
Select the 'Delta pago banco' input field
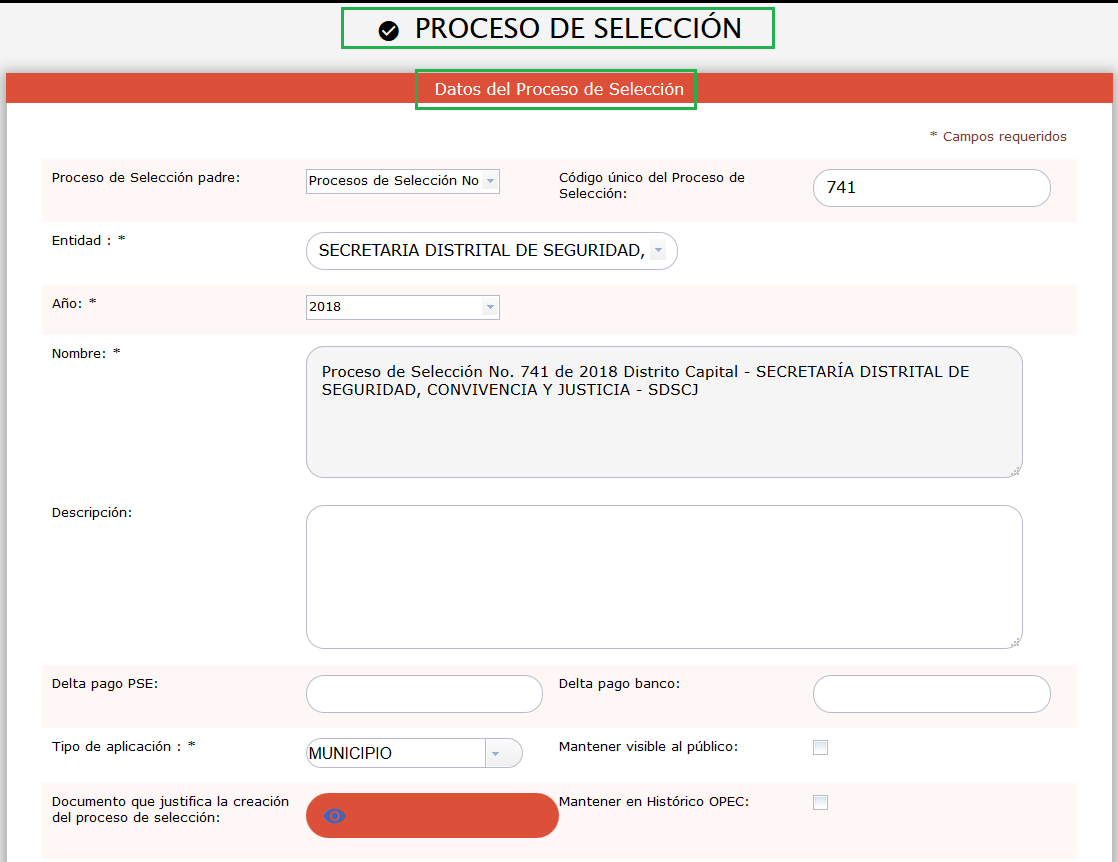[x=931, y=694]
